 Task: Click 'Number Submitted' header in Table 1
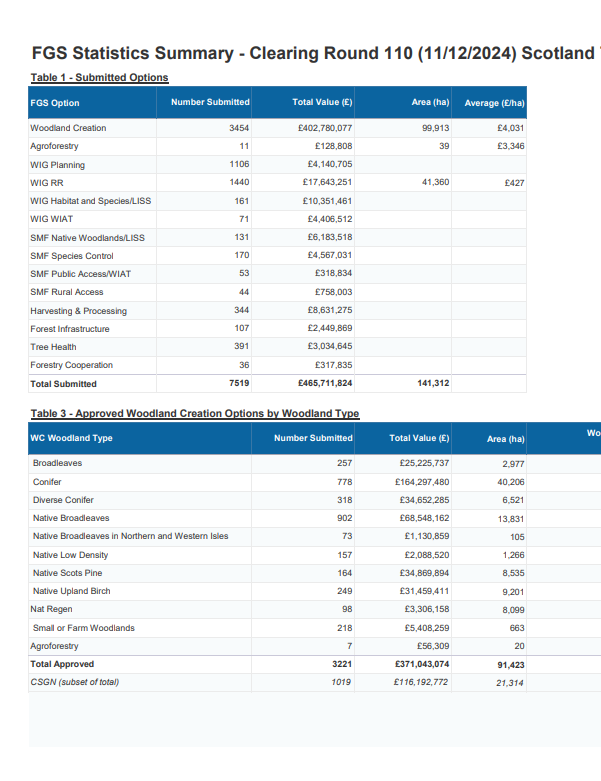click(x=210, y=102)
